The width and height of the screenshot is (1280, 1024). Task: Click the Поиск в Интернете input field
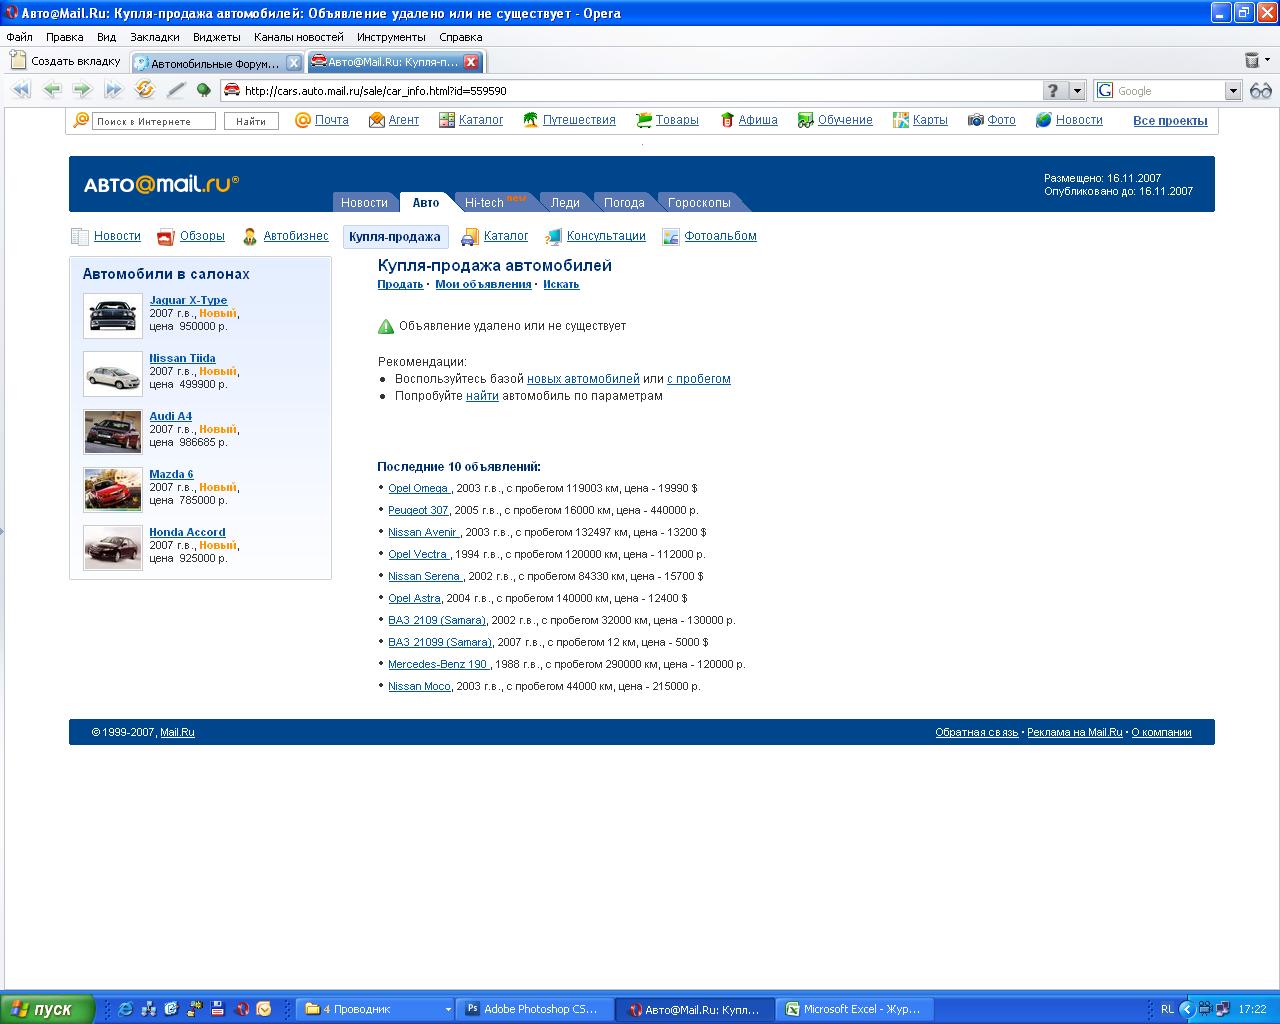pyautogui.click(x=154, y=121)
